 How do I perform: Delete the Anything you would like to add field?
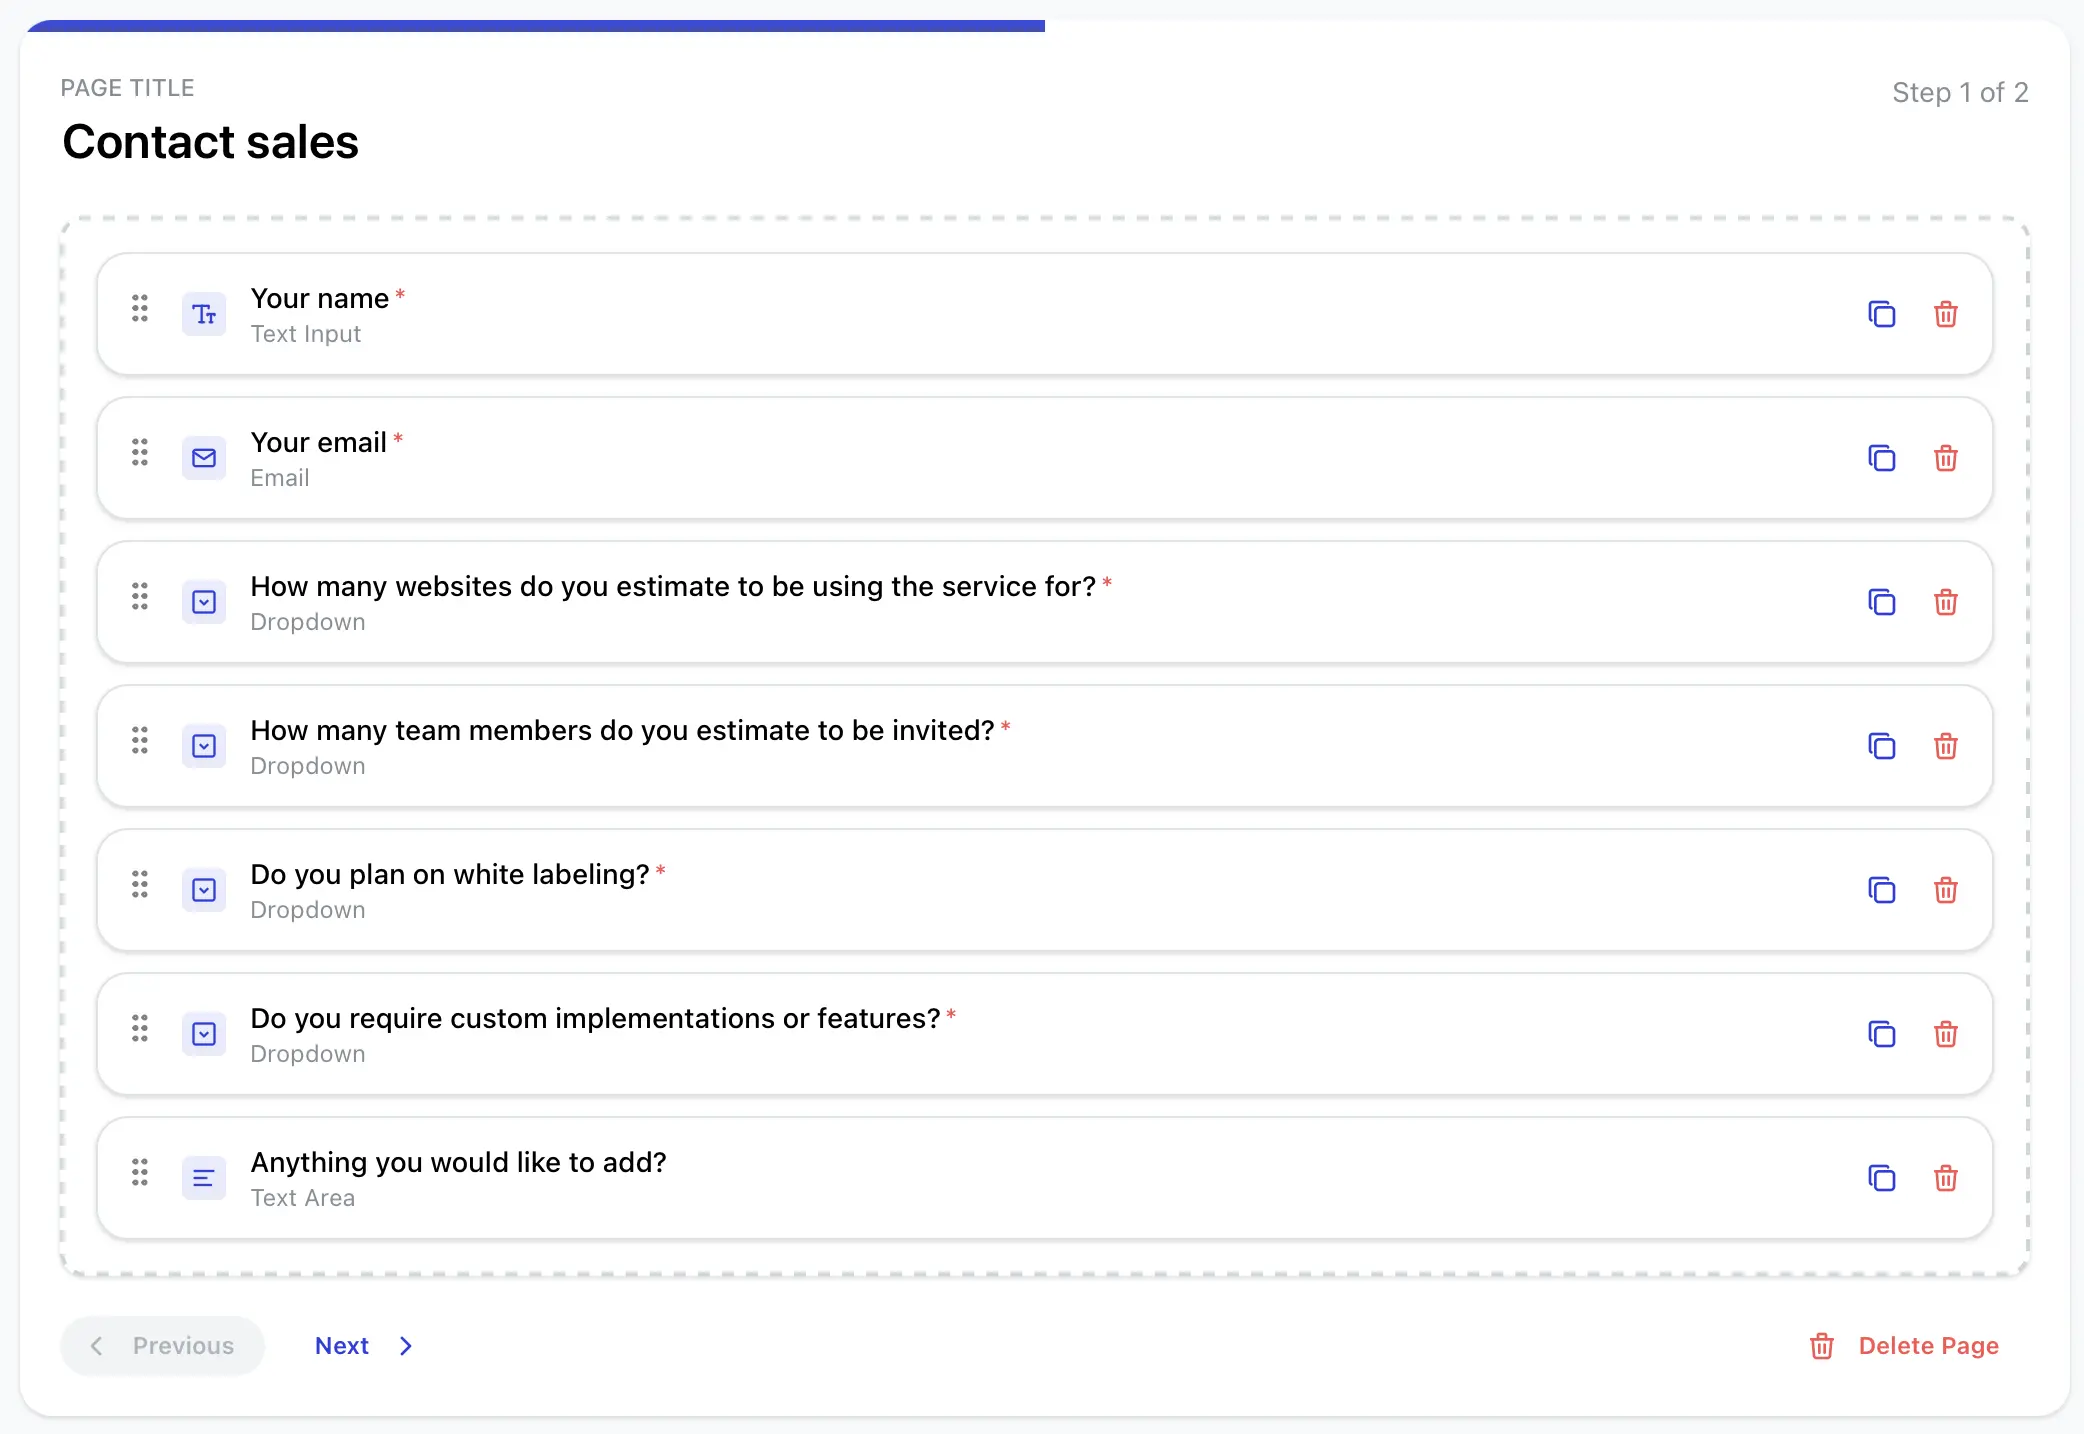[1945, 1178]
